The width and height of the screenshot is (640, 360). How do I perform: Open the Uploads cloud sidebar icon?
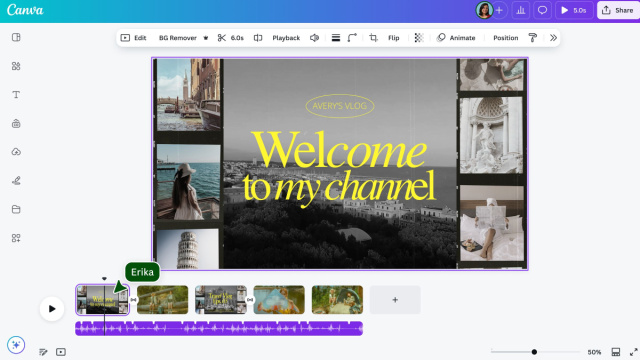pos(16,152)
